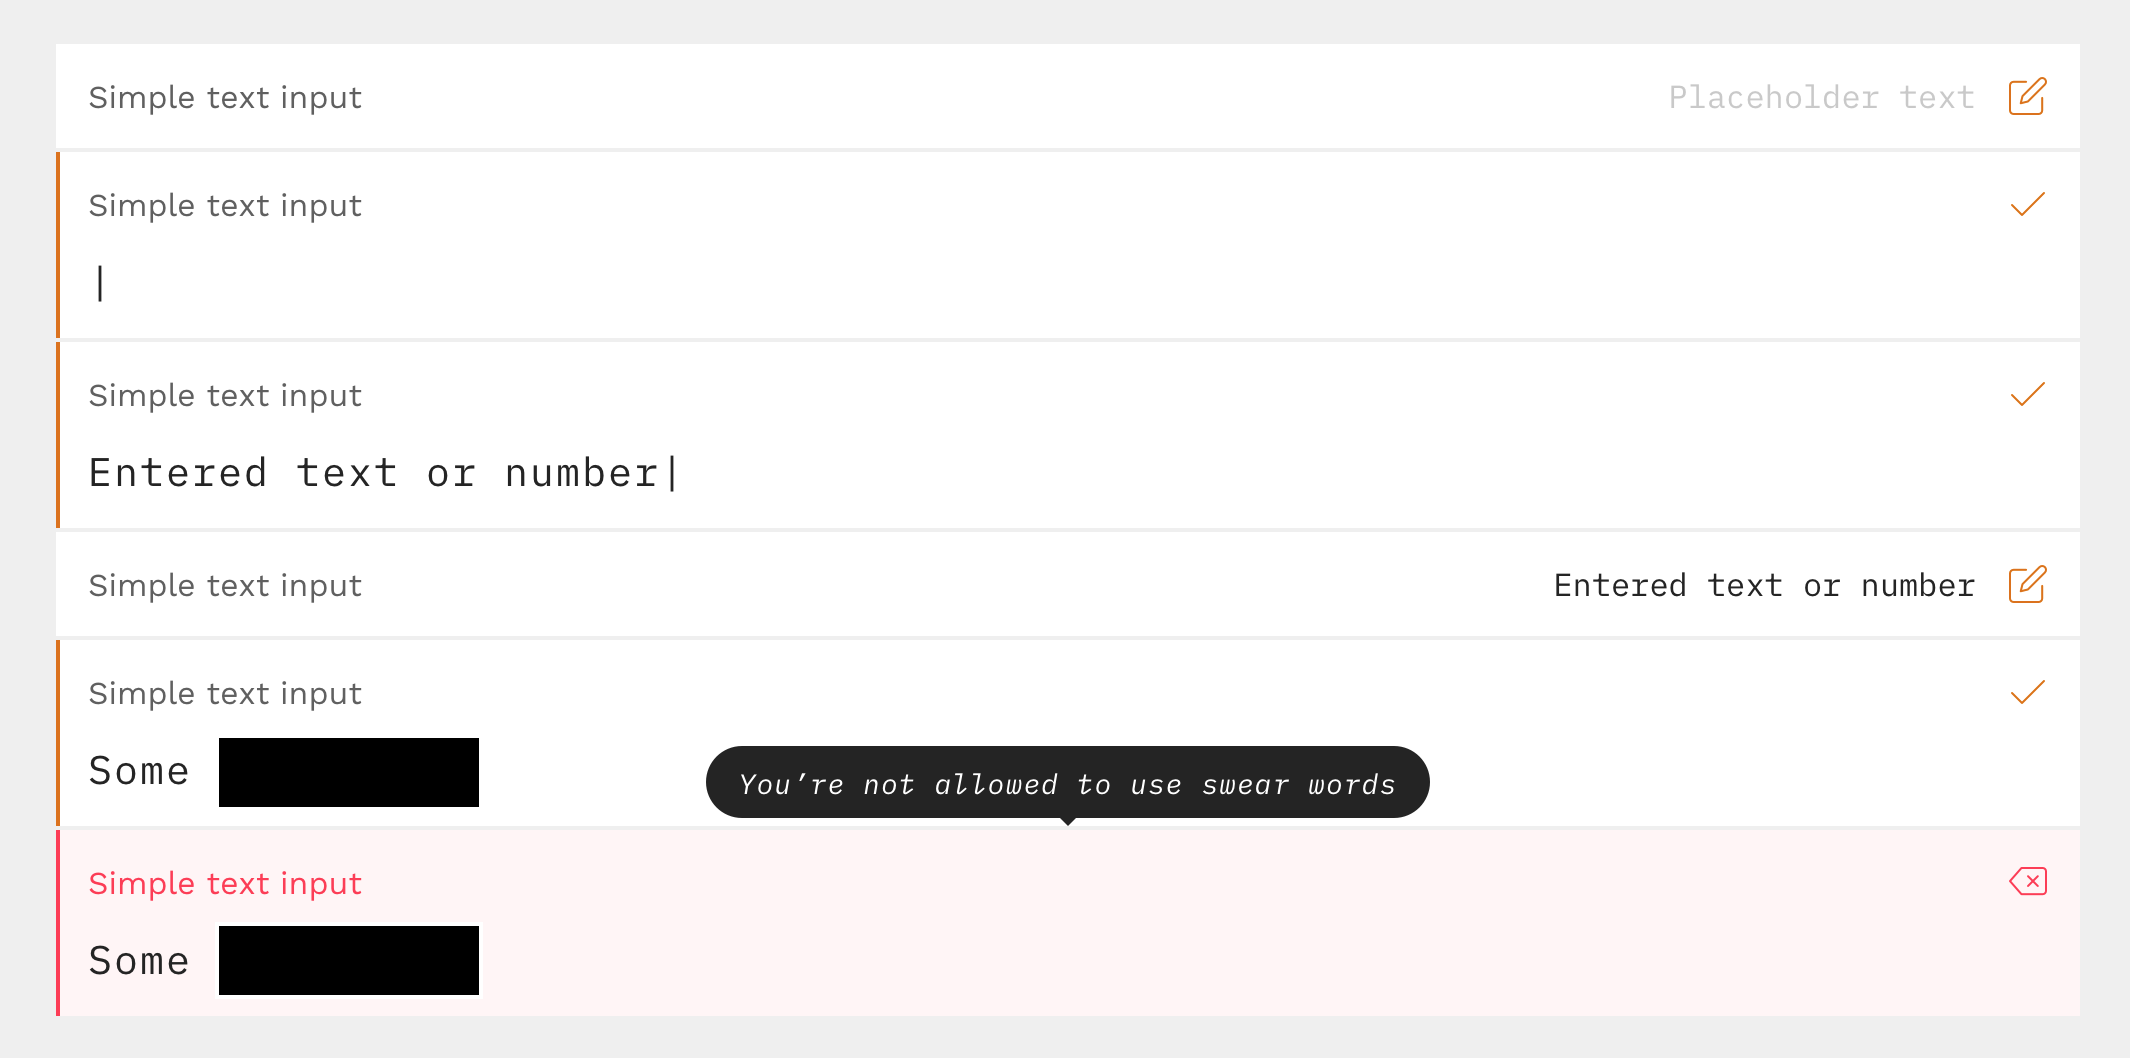This screenshot has height=1058, width=2130.
Task: Click the red clear icon on the error input
Action: (x=2026, y=881)
